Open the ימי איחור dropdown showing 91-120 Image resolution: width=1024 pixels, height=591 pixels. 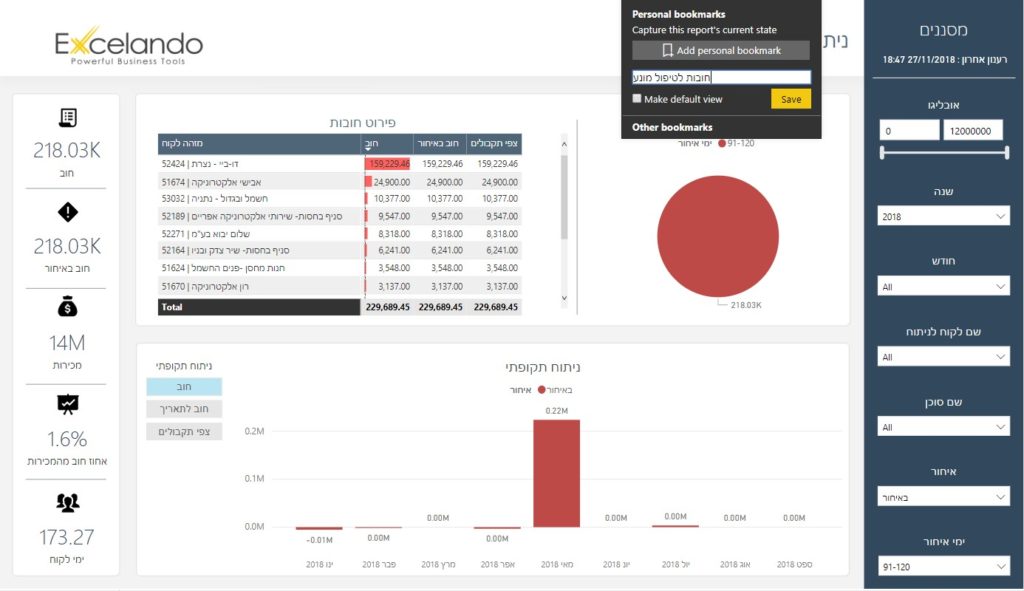944,567
